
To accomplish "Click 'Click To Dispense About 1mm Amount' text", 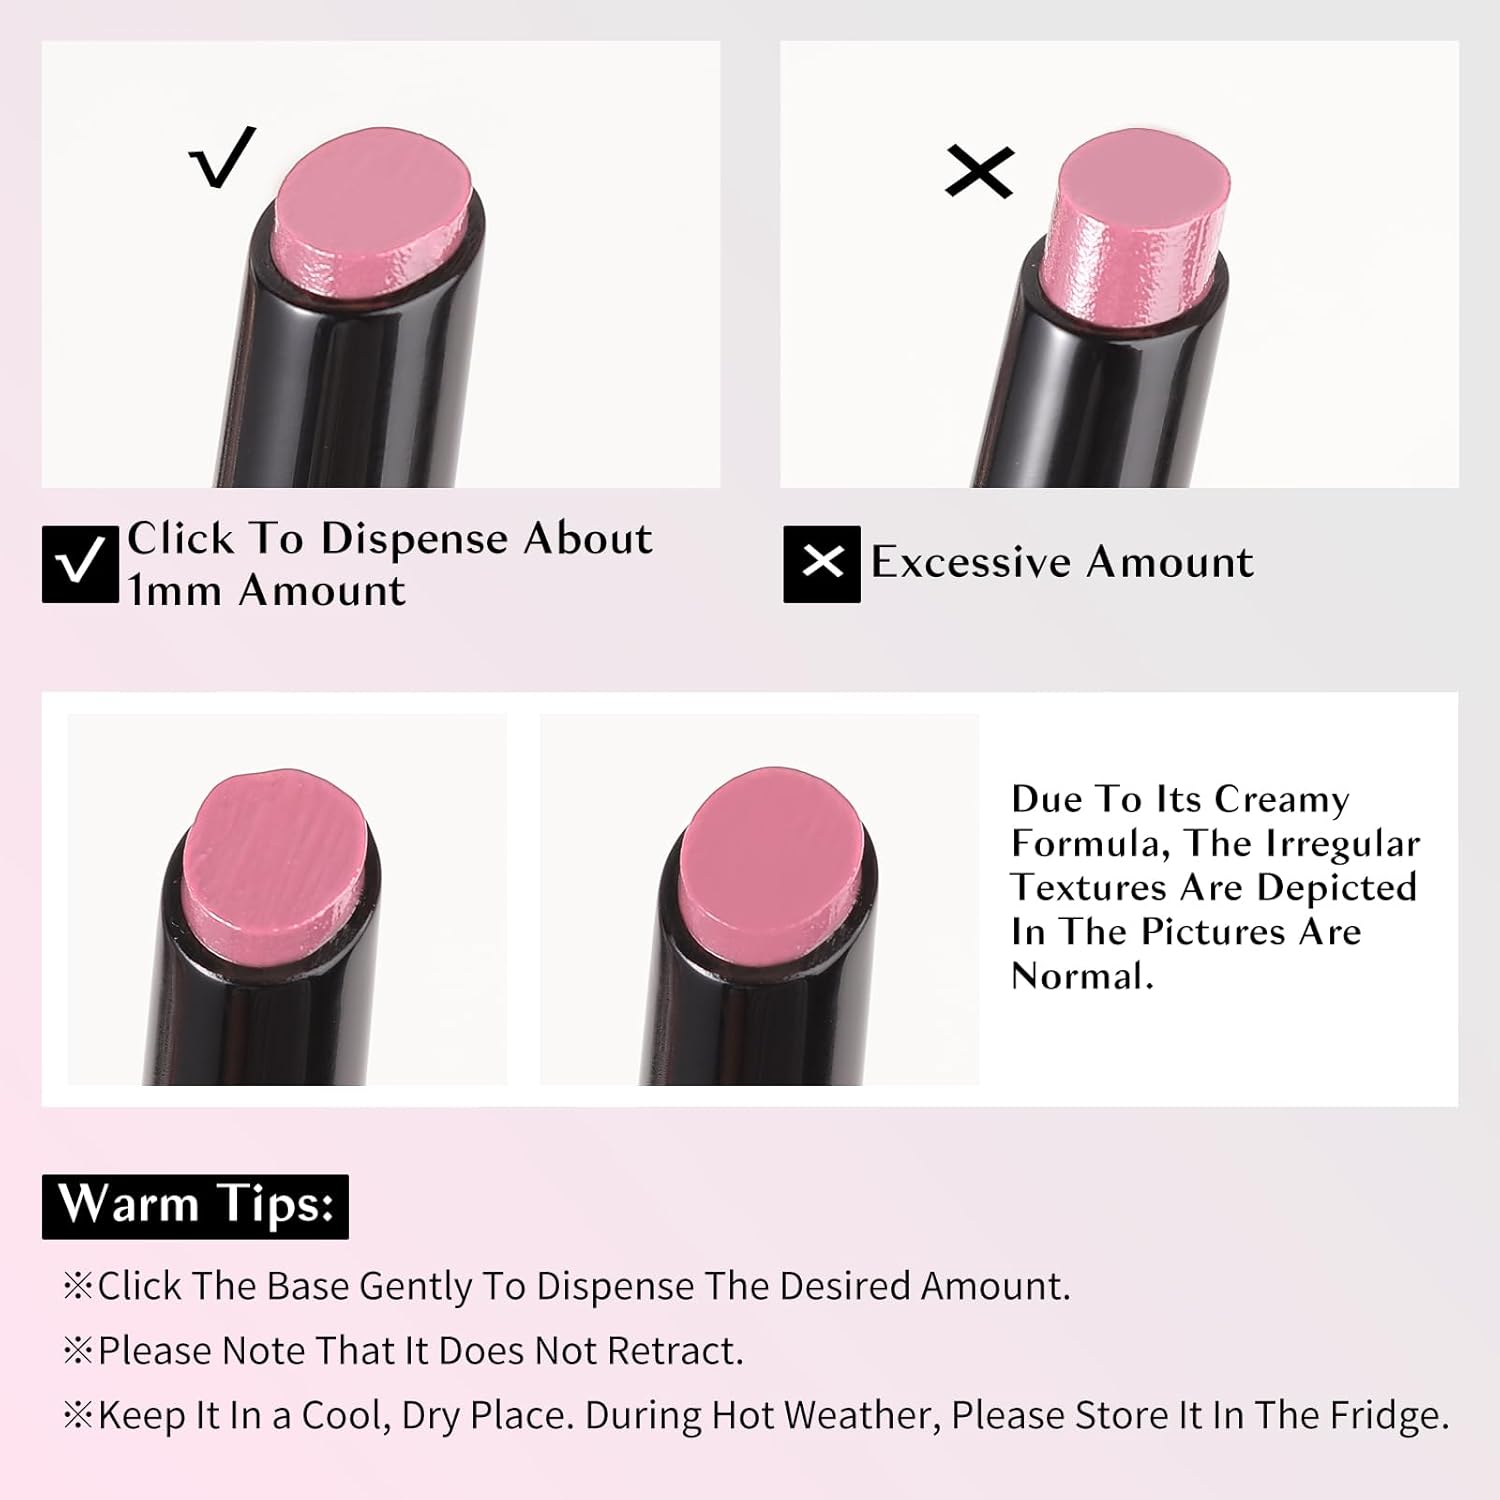I will [390, 564].
